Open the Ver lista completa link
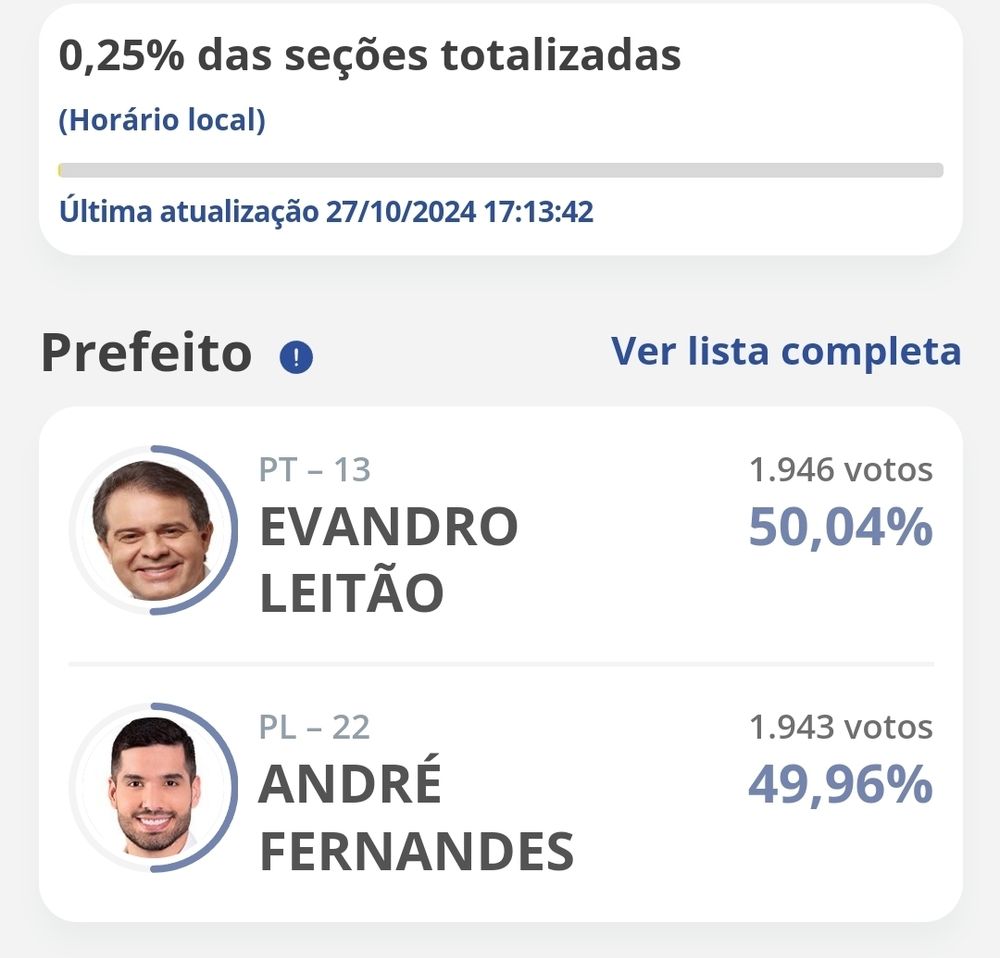The width and height of the screenshot is (1000, 958). click(786, 352)
